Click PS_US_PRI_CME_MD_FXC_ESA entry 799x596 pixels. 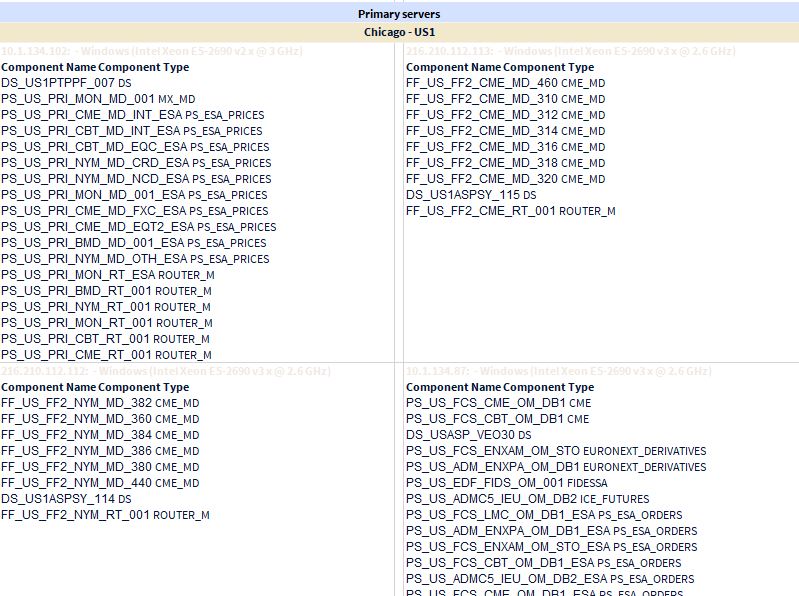click(x=135, y=211)
